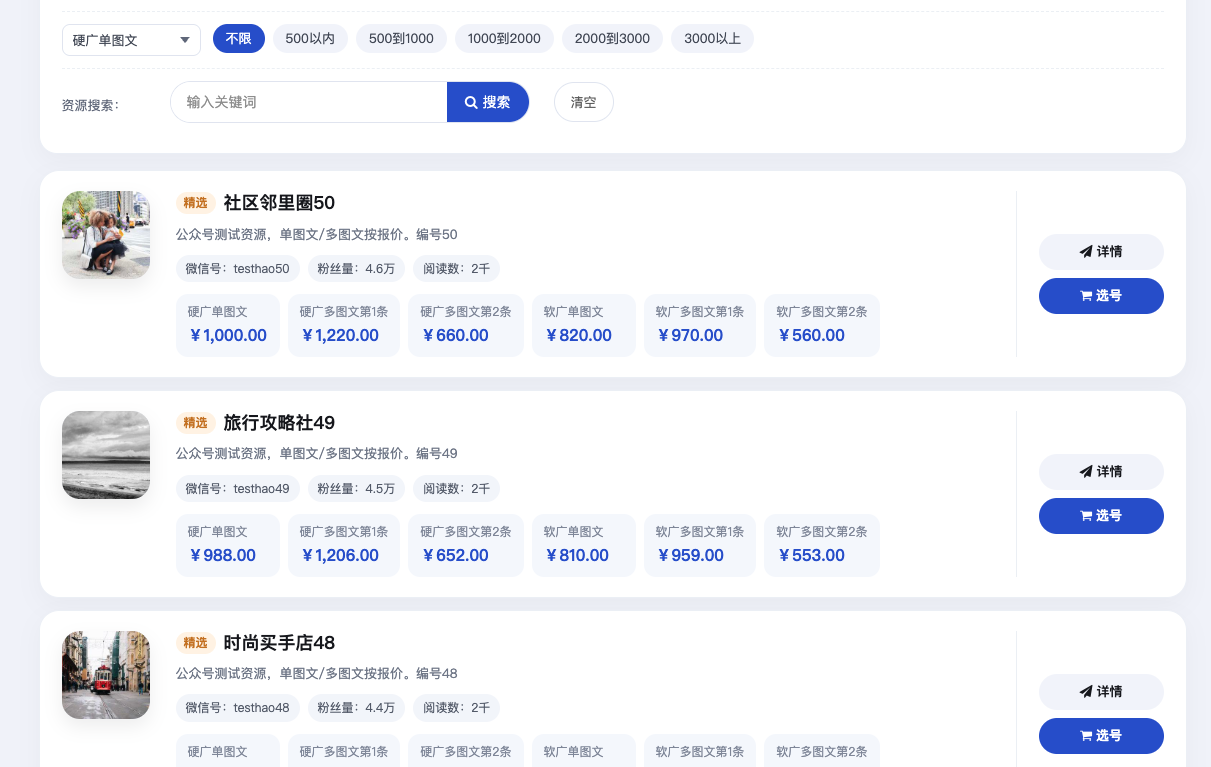
Task: Open the 社区邻里圈50 title
Action: 279,203
